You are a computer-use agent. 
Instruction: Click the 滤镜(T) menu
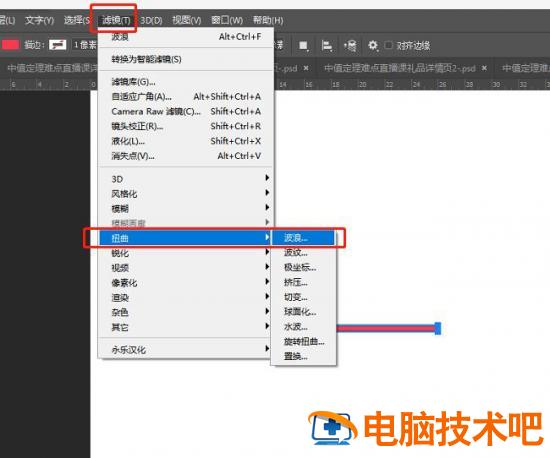click(116, 20)
